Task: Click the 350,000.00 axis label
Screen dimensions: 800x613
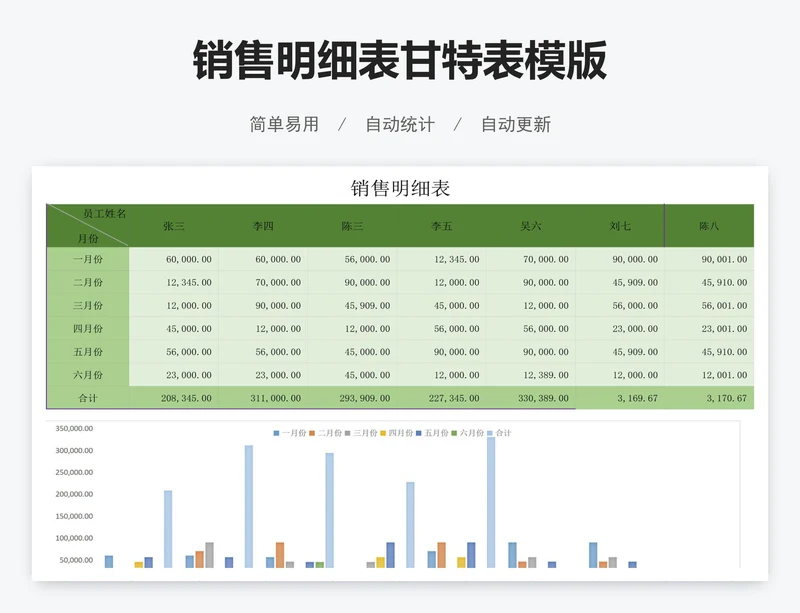Action: 74,428
